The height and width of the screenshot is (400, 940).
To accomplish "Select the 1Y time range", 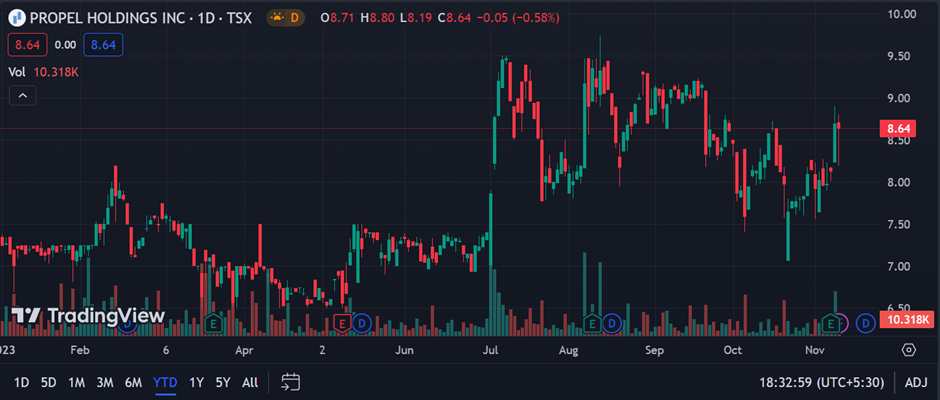I will [196, 382].
